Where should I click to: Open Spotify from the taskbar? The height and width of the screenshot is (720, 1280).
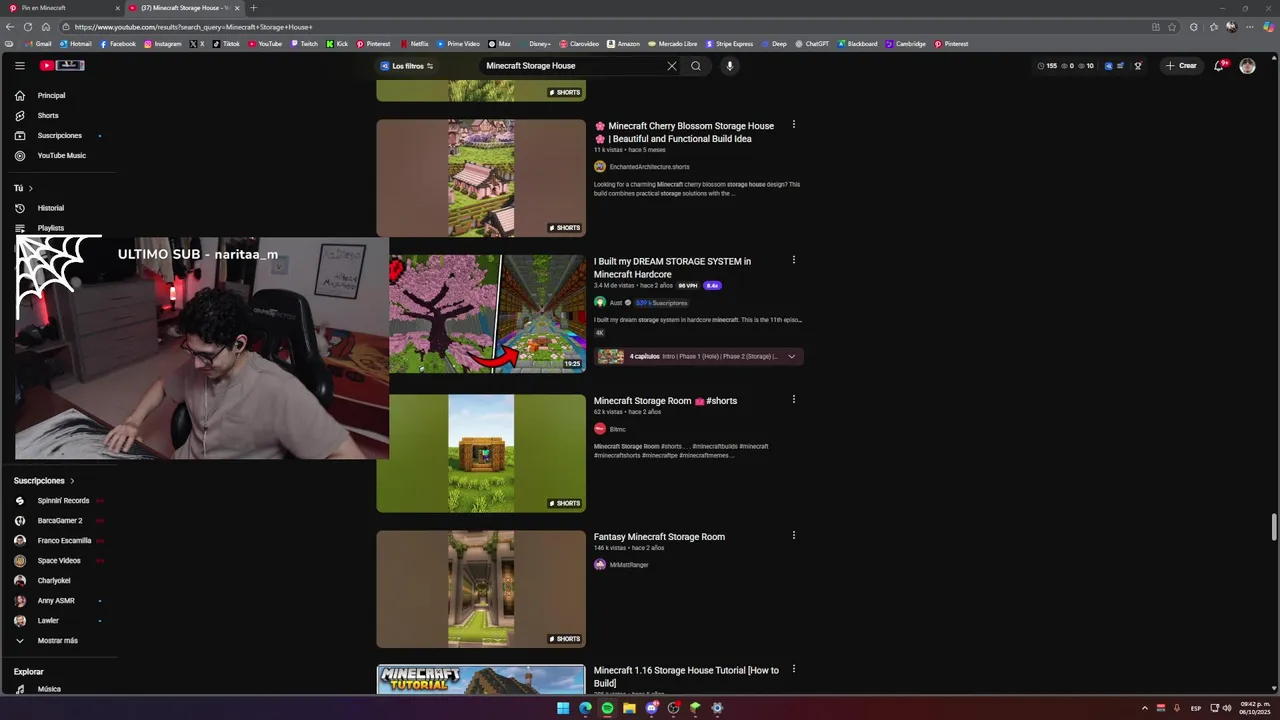[607, 708]
